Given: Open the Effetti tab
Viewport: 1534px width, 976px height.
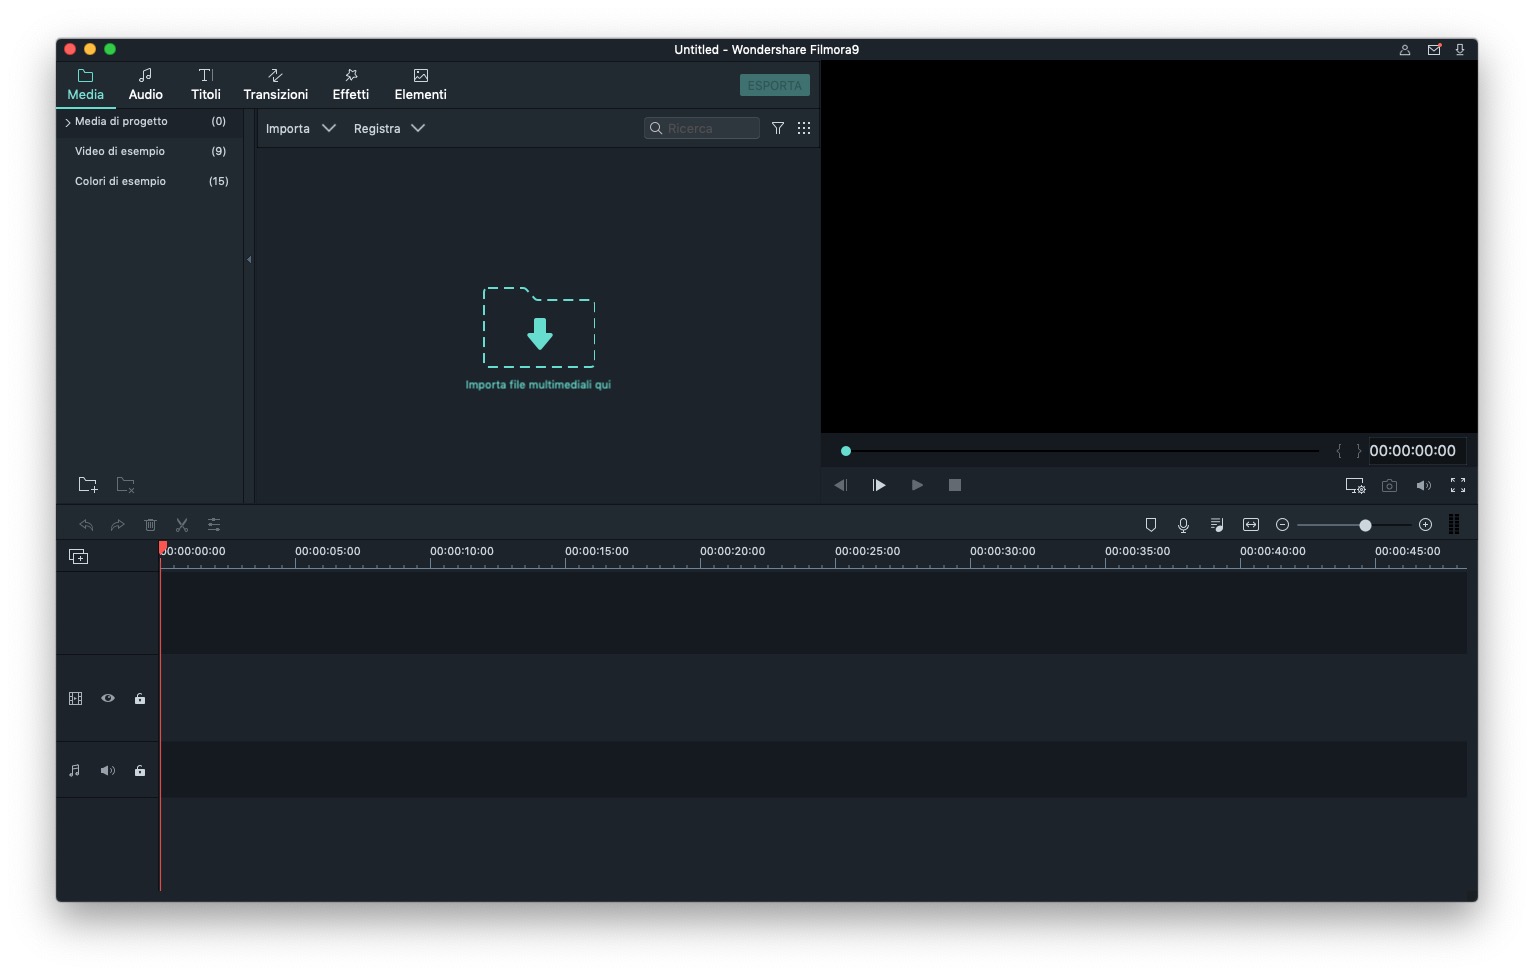Looking at the screenshot, I should [351, 84].
